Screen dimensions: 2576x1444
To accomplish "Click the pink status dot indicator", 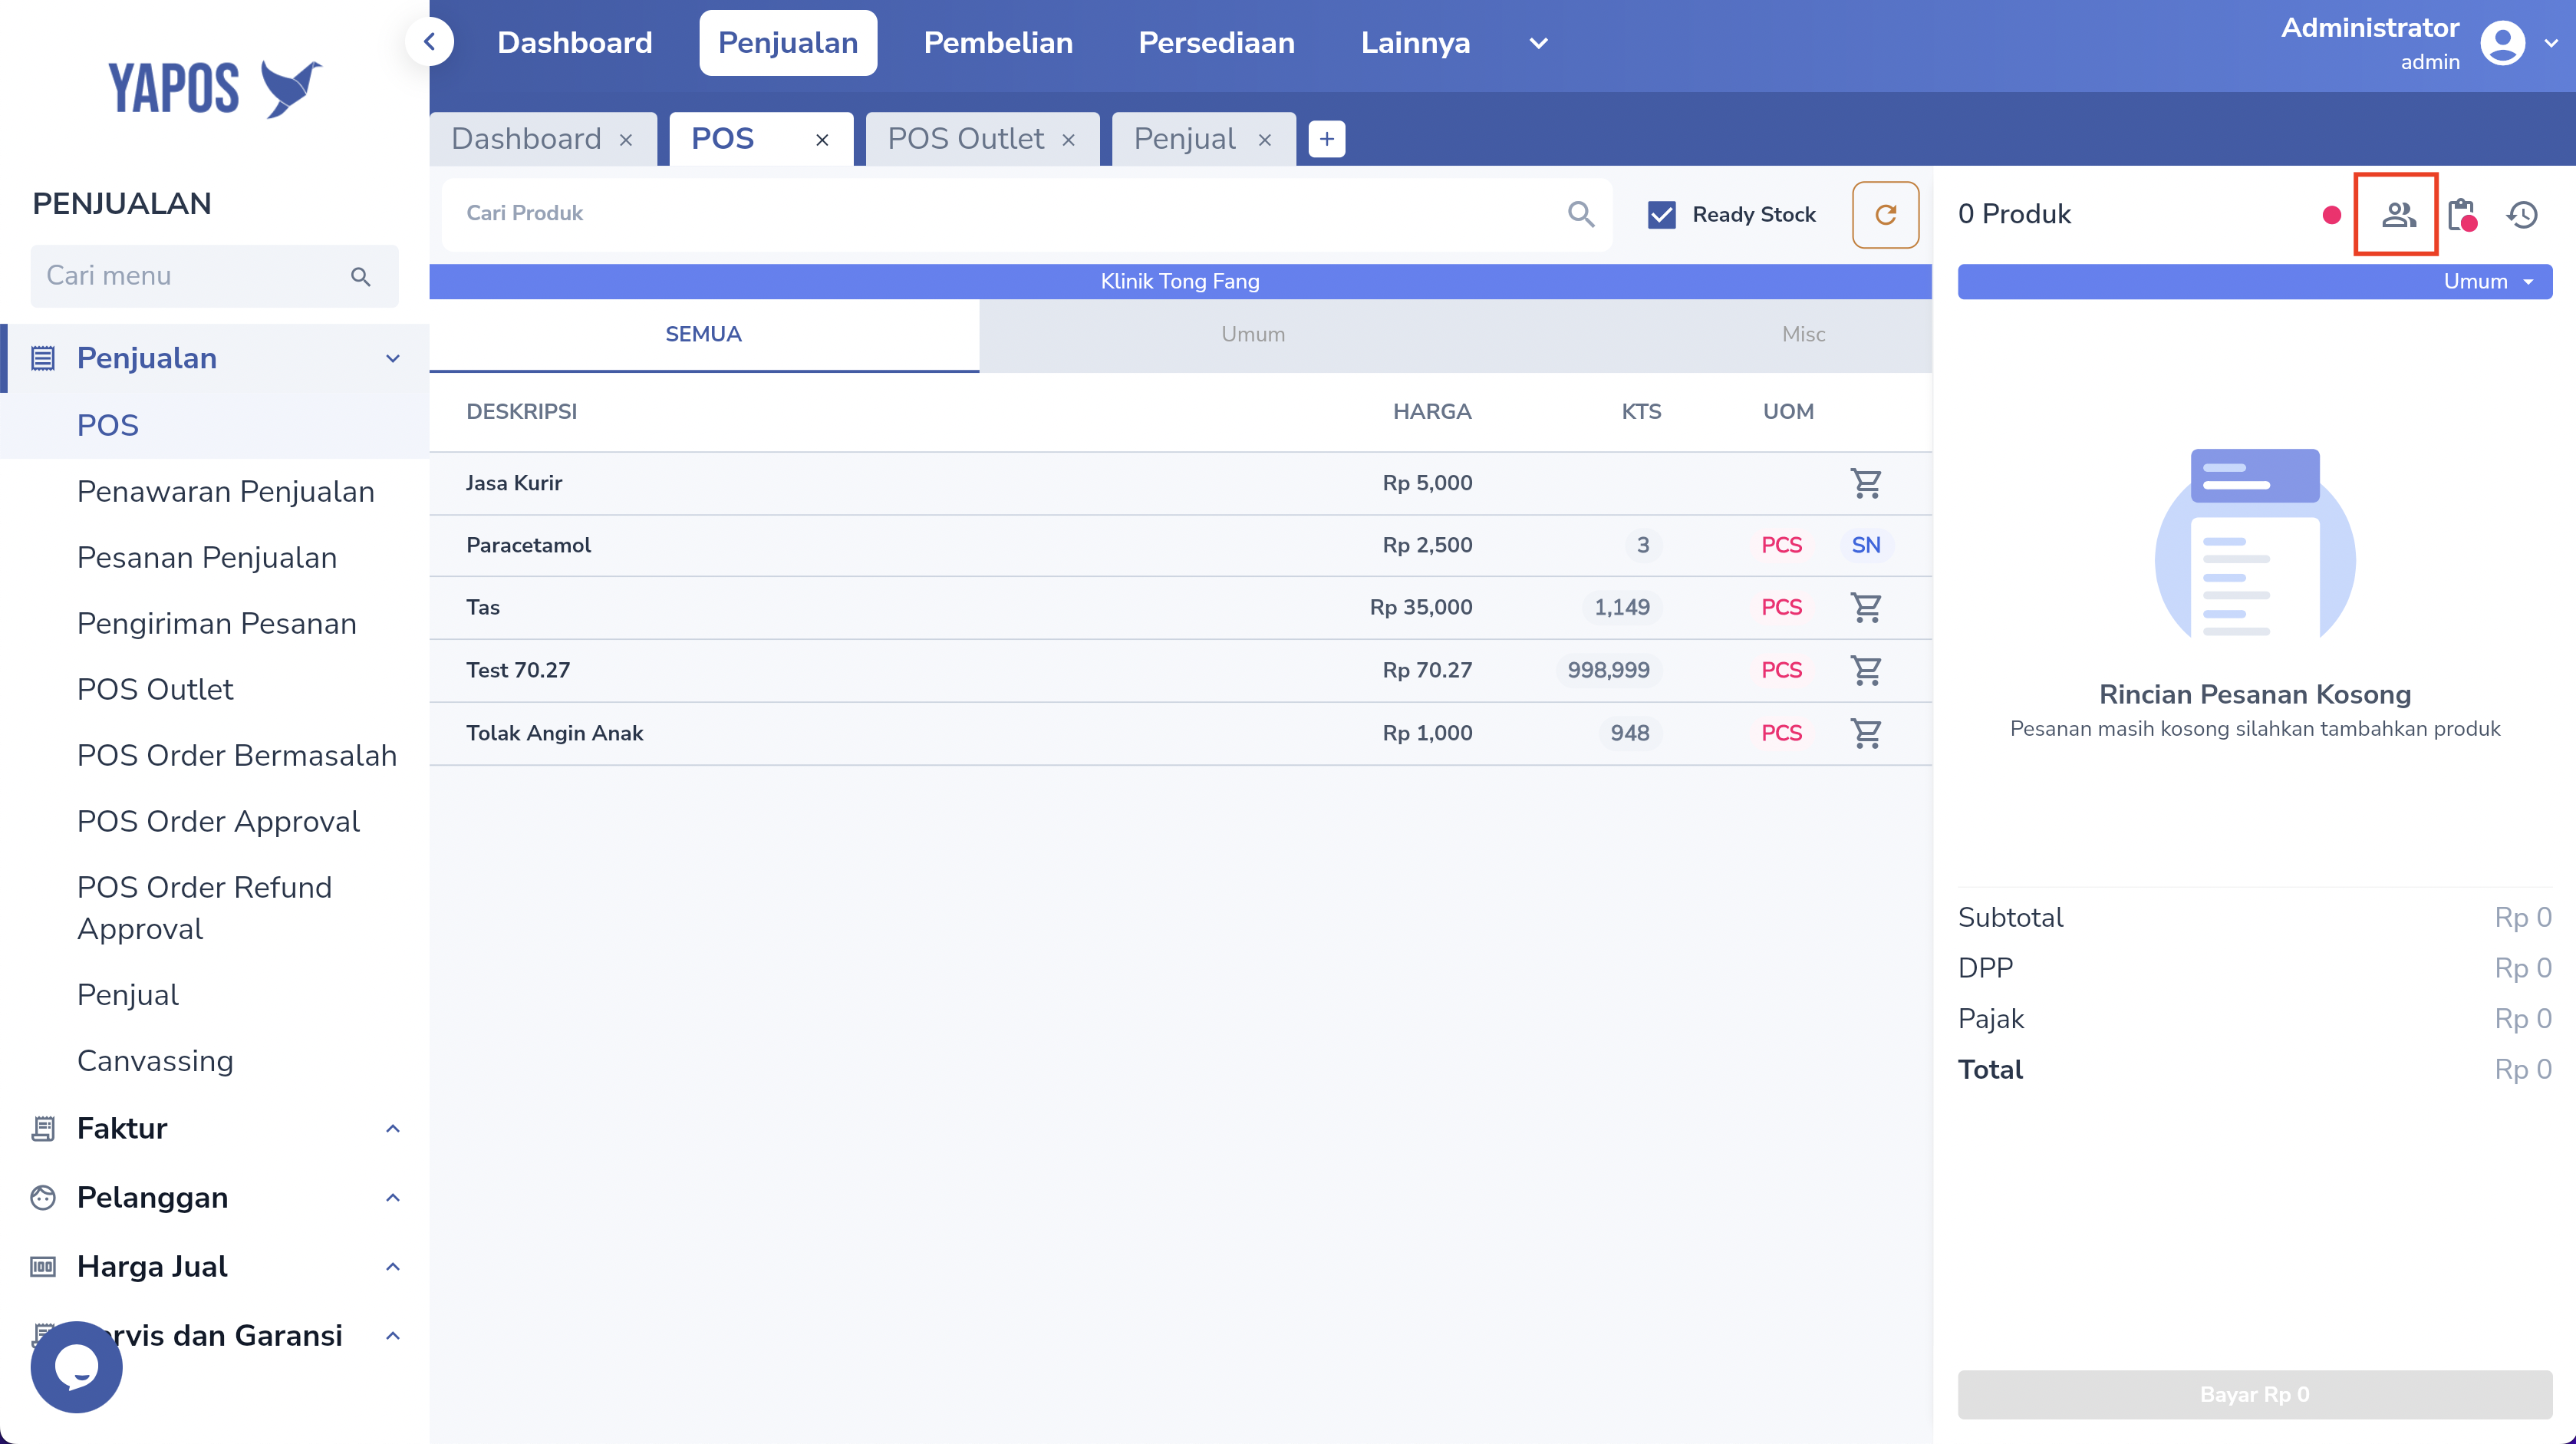I will click(2331, 214).
